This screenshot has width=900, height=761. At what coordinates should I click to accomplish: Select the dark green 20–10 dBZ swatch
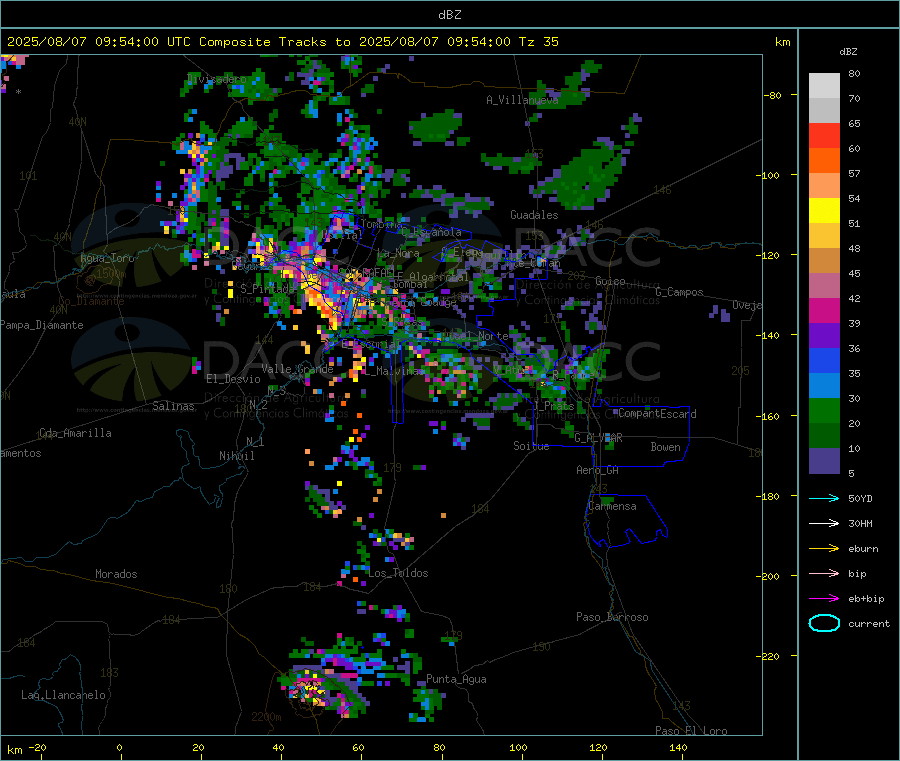tap(824, 436)
